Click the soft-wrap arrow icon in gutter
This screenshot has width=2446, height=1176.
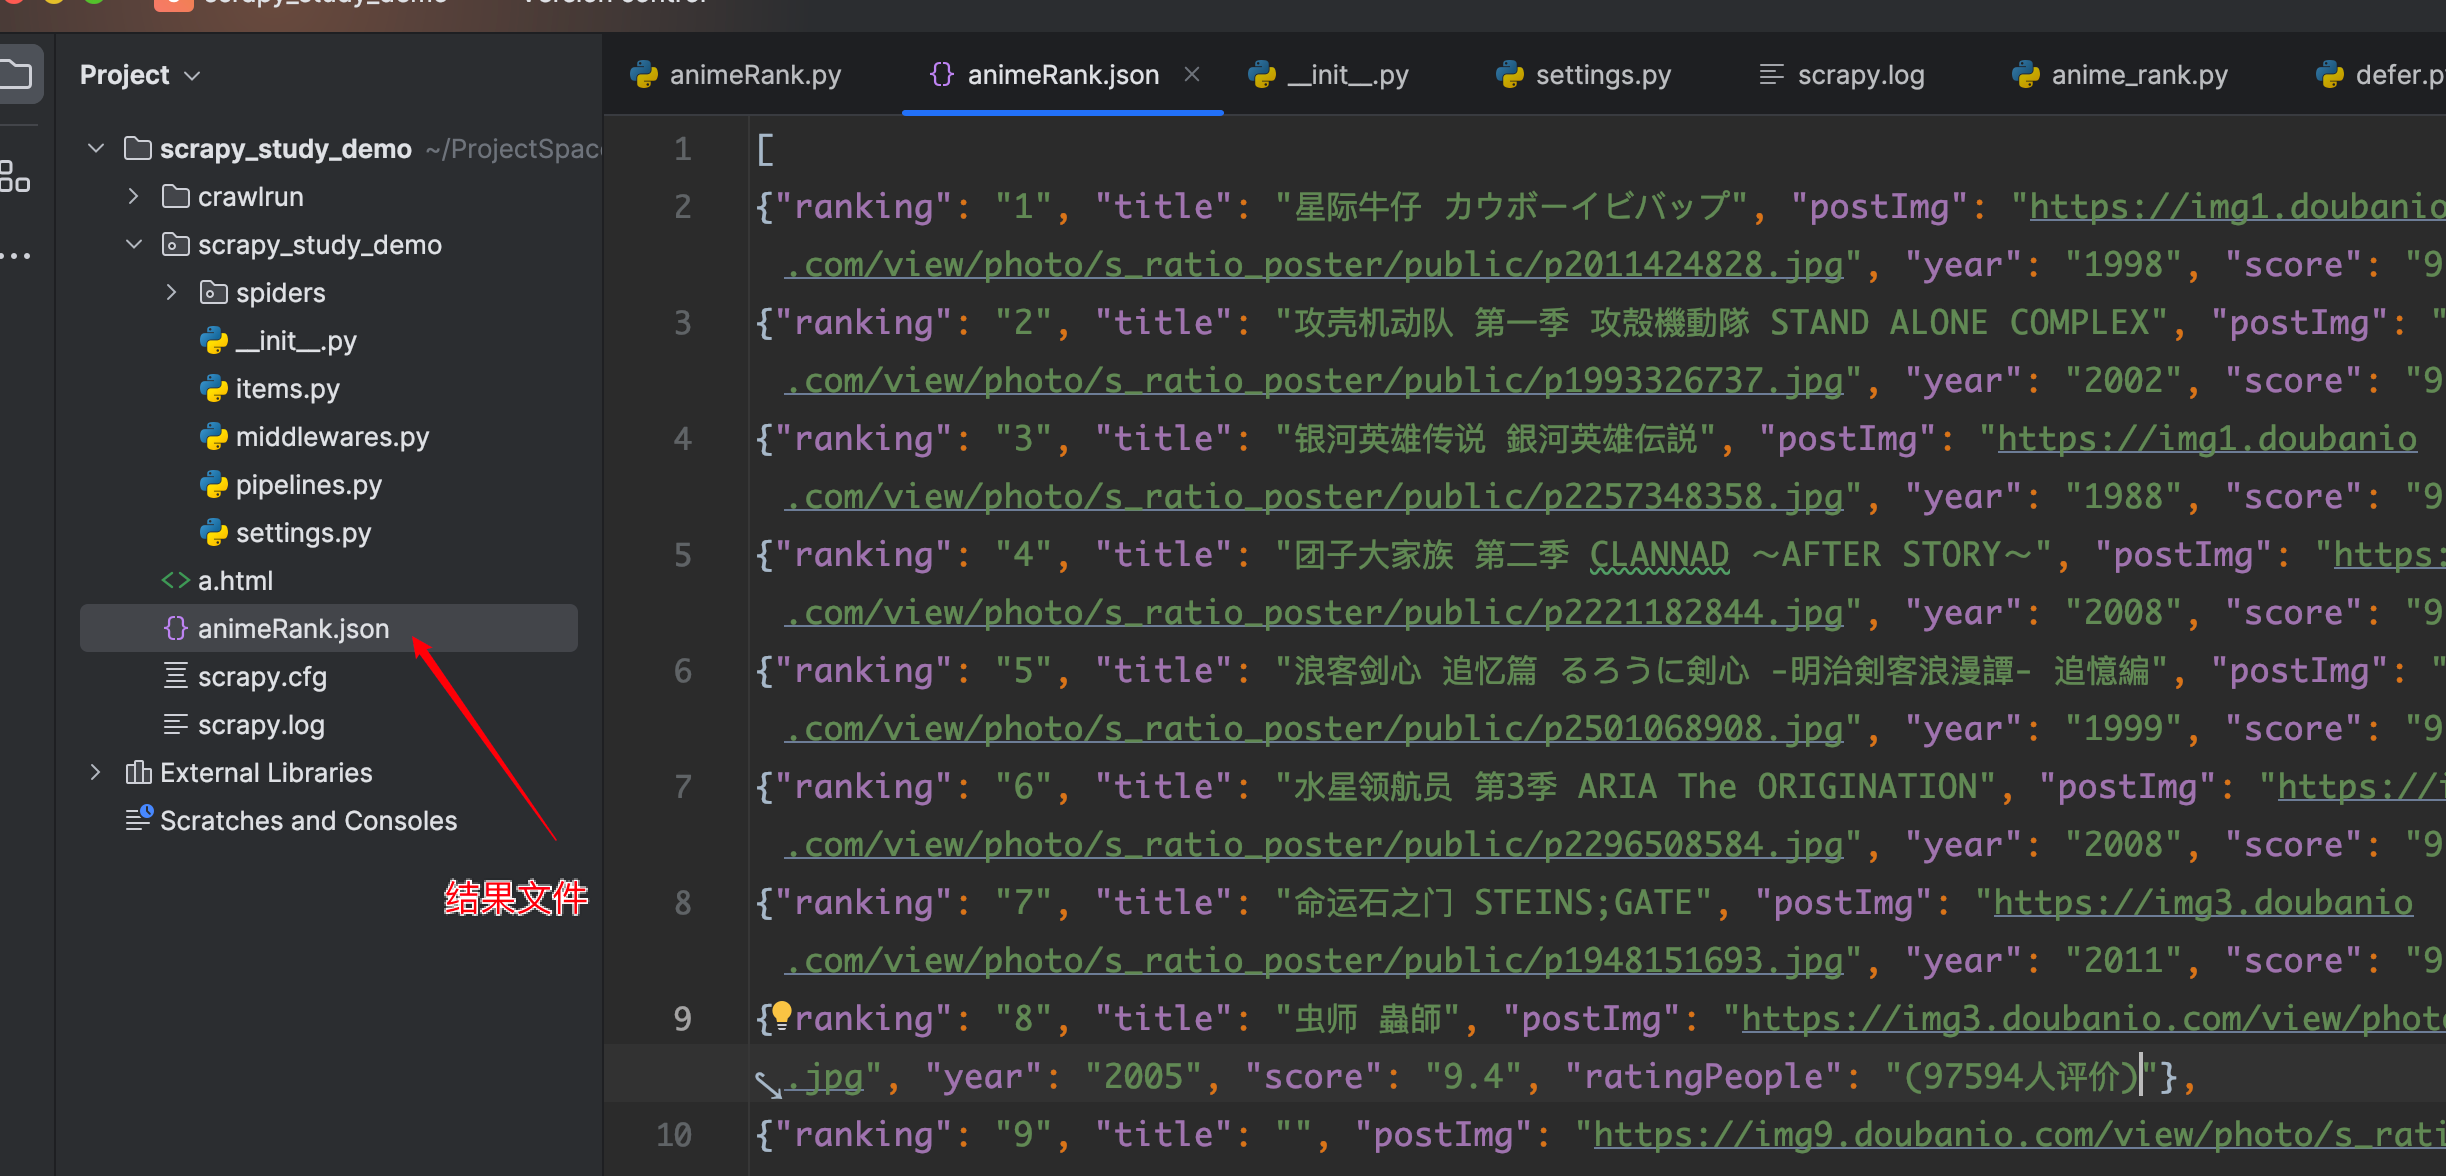tap(768, 1084)
